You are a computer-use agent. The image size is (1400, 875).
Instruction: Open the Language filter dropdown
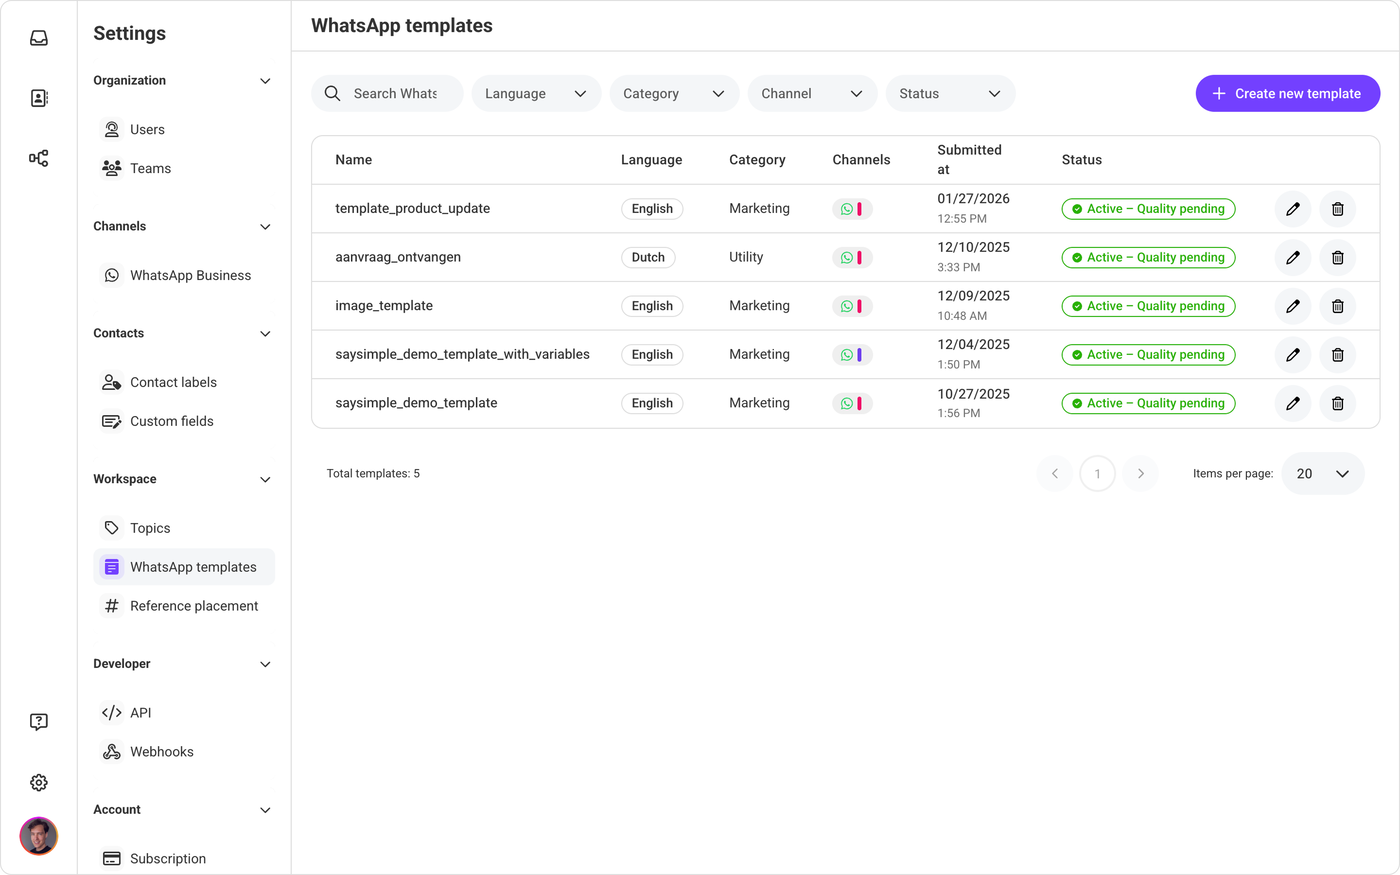(x=536, y=94)
